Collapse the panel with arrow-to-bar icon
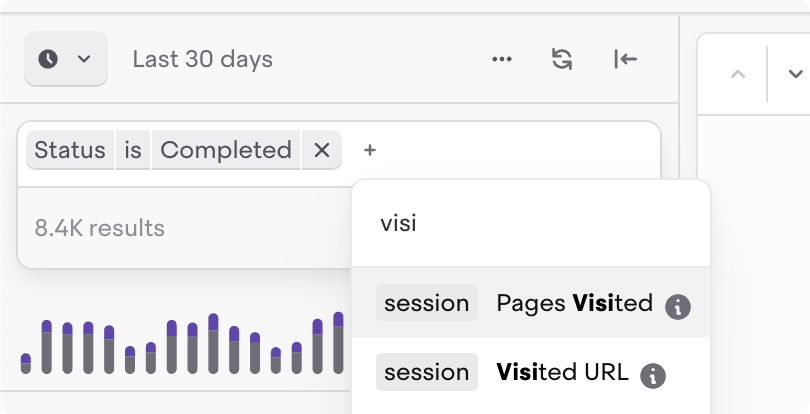Viewport: 810px width, 414px height. coord(625,59)
